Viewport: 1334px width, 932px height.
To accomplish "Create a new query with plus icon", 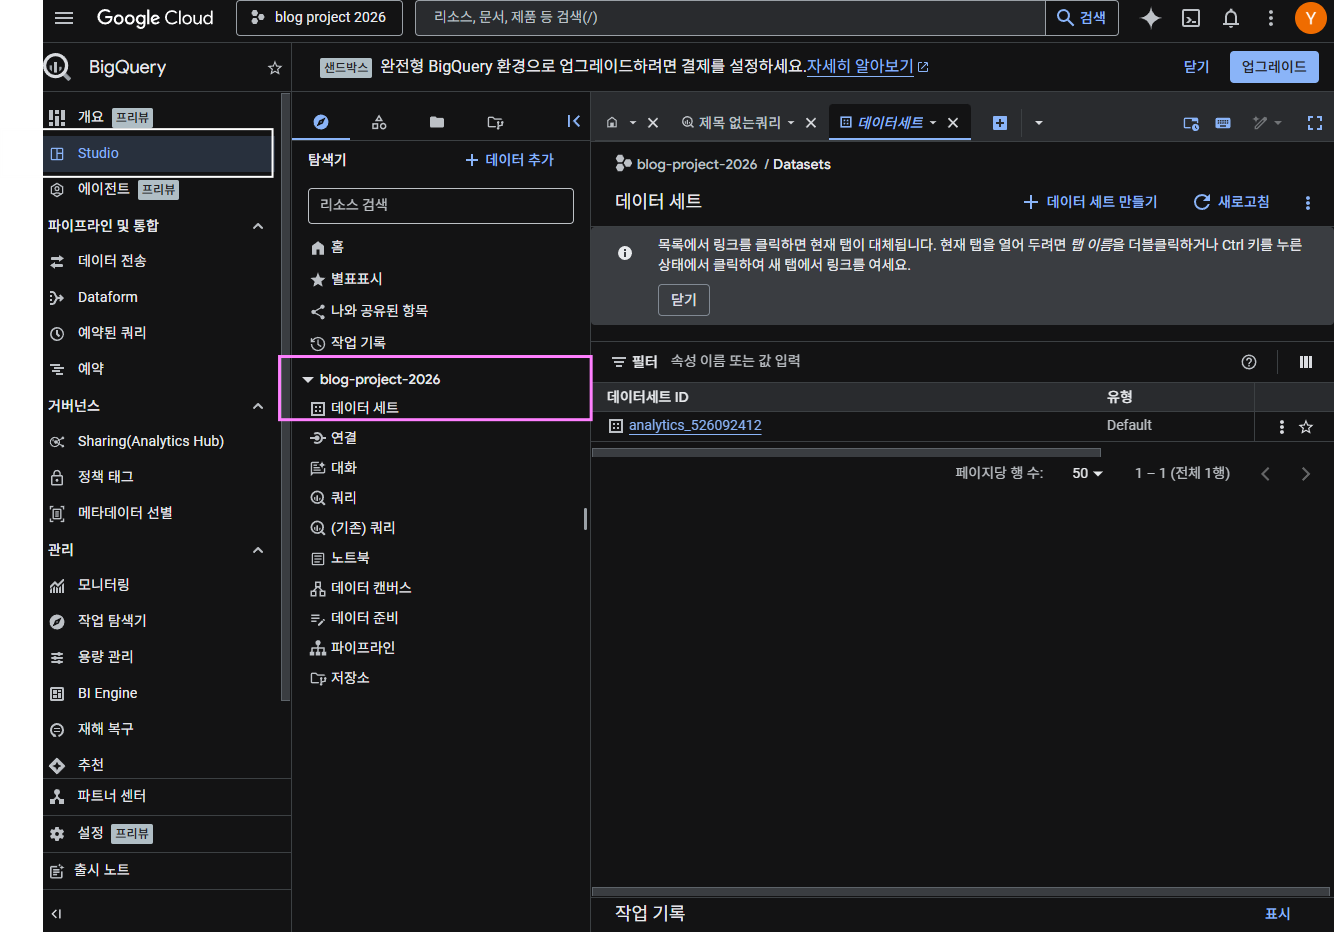I will click(1000, 123).
